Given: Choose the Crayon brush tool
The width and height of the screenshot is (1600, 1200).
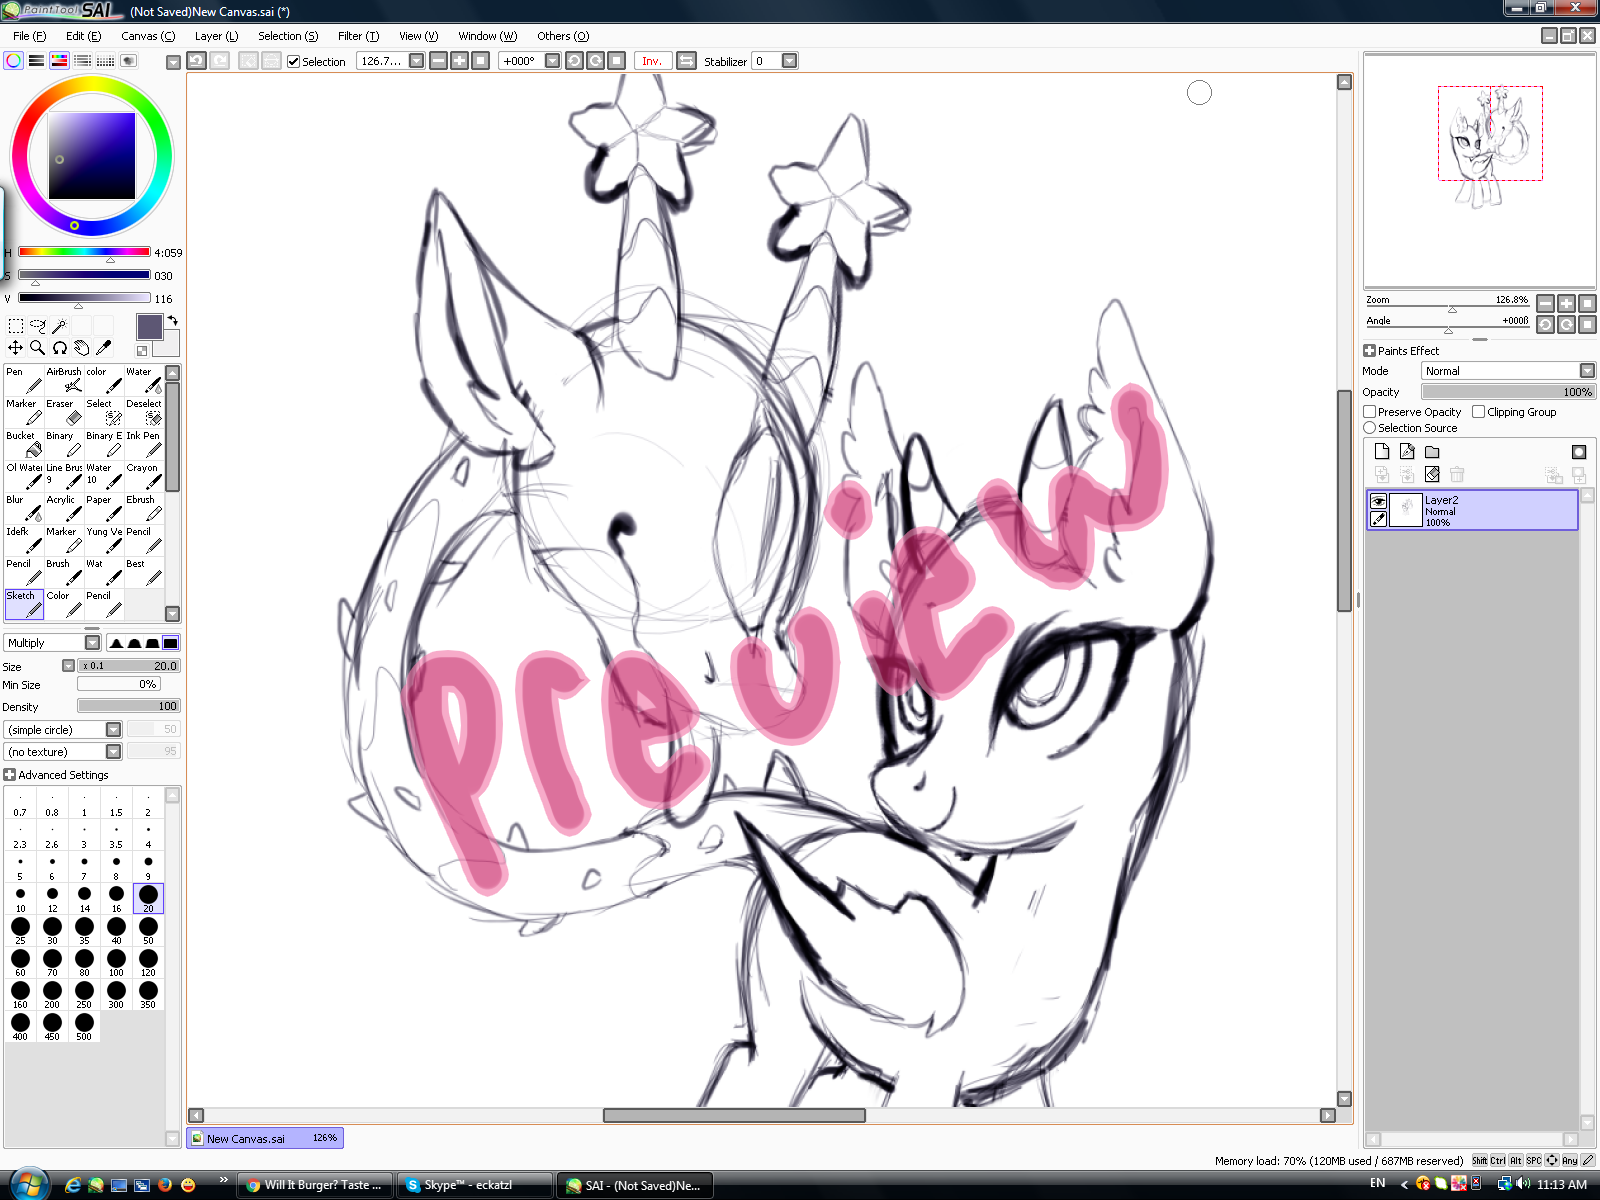Looking at the screenshot, I should click(144, 476).
